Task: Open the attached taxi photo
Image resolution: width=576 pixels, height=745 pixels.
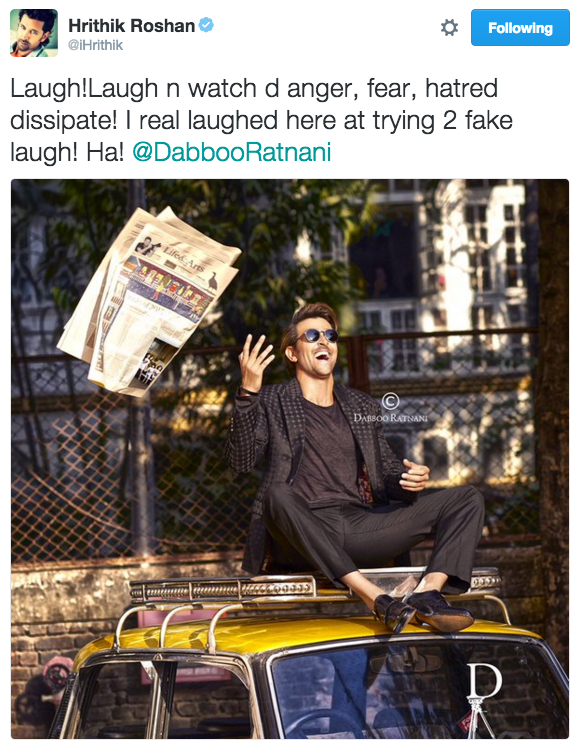Action: 290,458
